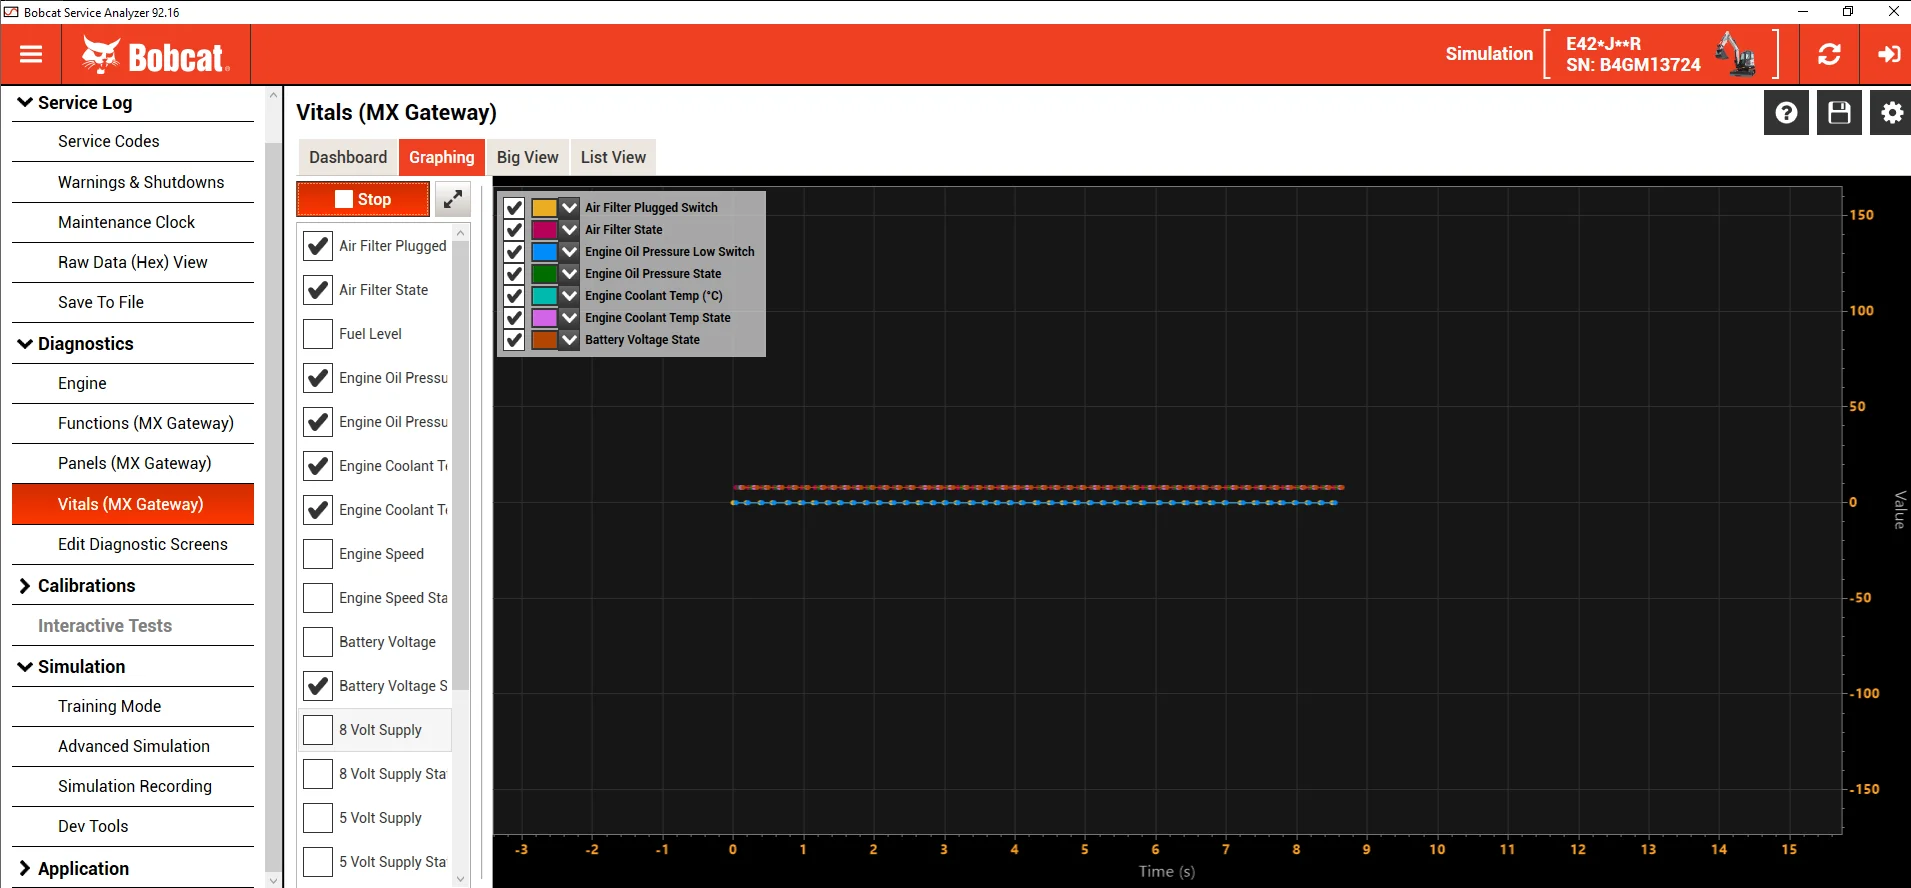The height and width of the screenshot is (888, 1911).
Task: Click the save floppy disk icon
Action: tap(1838, 113)
